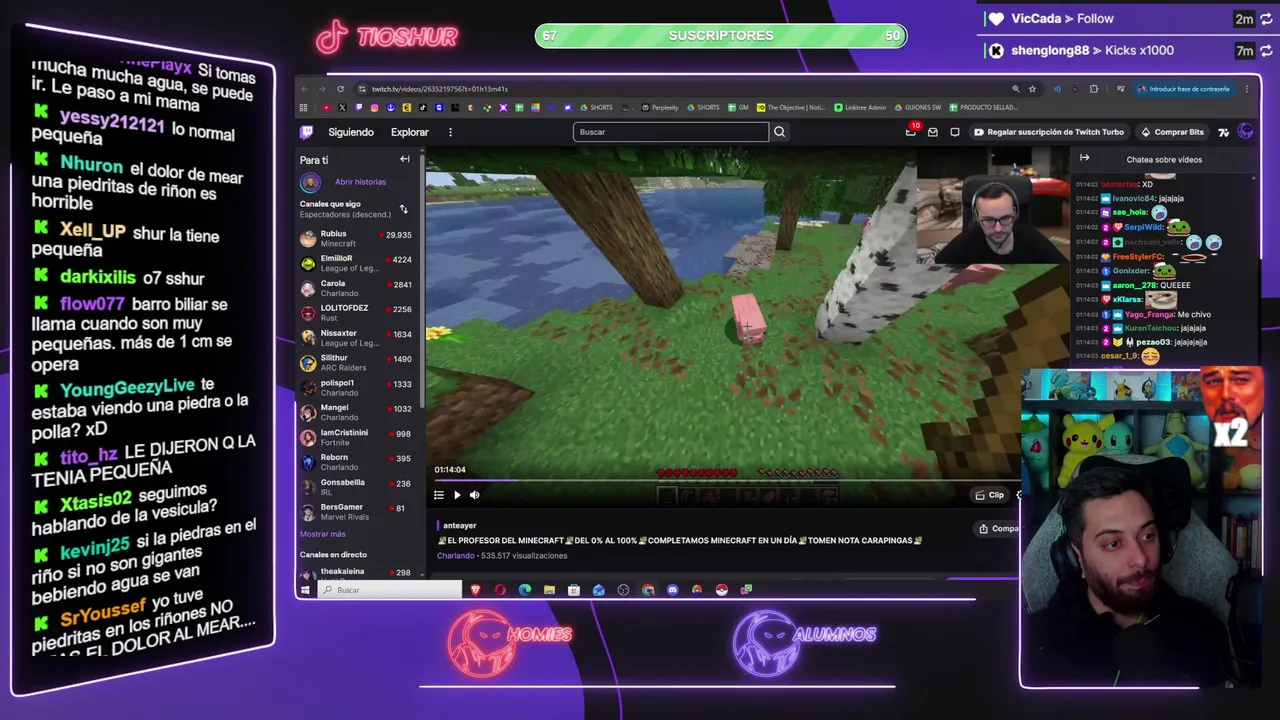This screenshot has height=720, width=1280.
Task: Open the three-dots menu next to Explorar
Action: tap(450, 132)
